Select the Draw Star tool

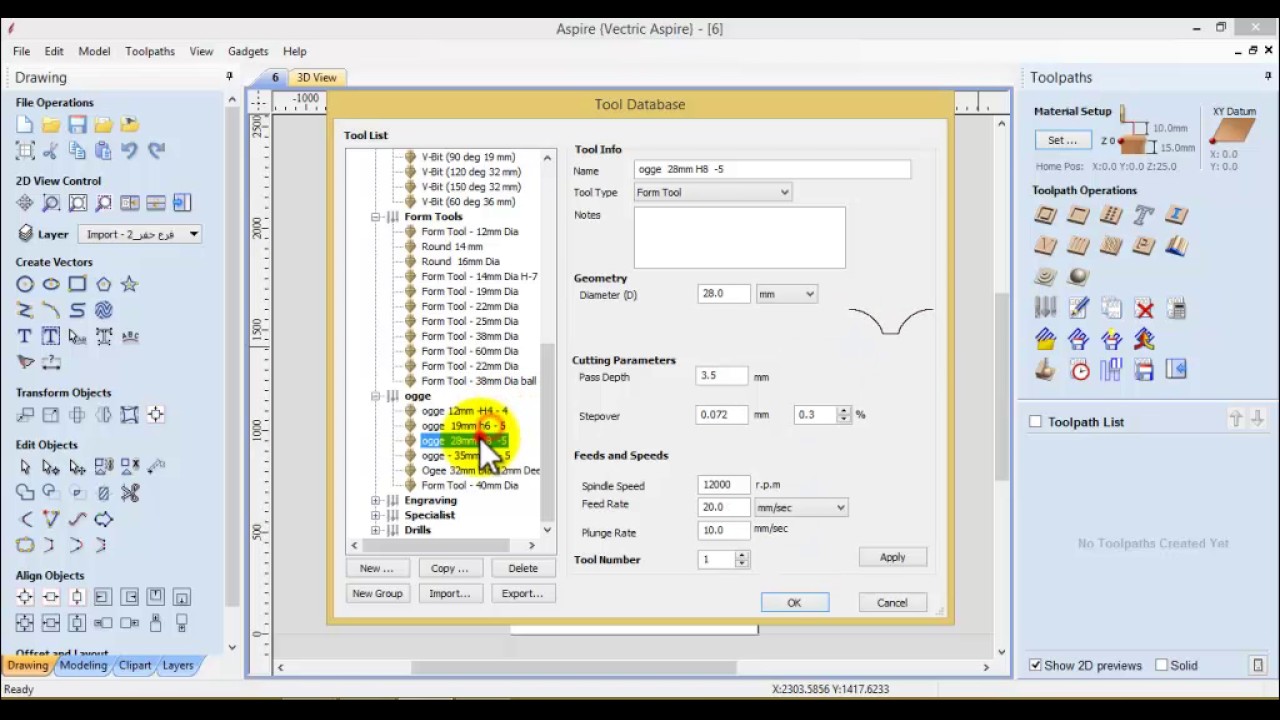coord(129,284)
